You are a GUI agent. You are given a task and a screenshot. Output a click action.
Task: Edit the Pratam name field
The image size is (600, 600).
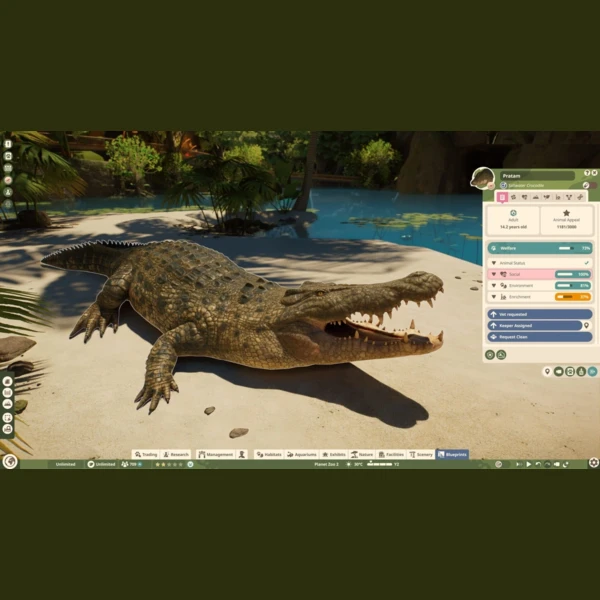pyautogui.click(x=537, y=176)
